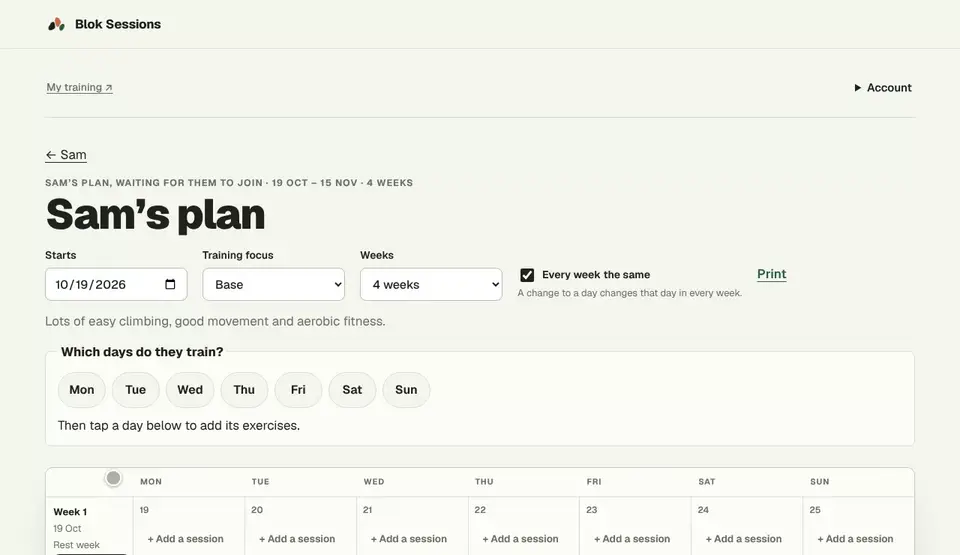Toggle Wed as a training day
Image resolution: width=960 pixels, height=555 pixels.
click(190, 390)
